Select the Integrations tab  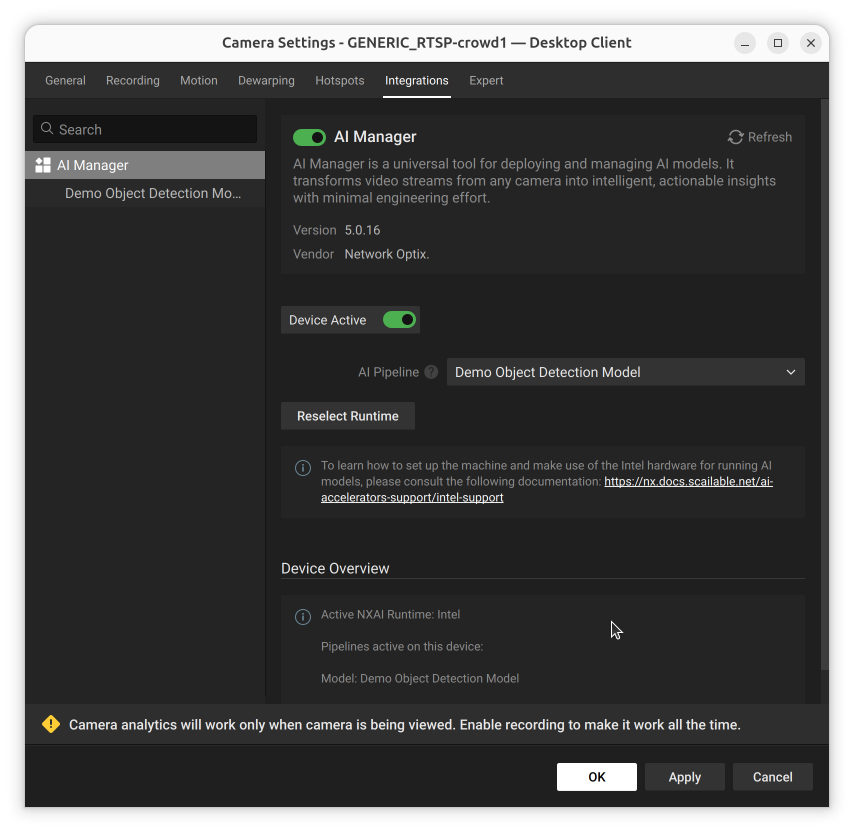click(x=417, y=81)
